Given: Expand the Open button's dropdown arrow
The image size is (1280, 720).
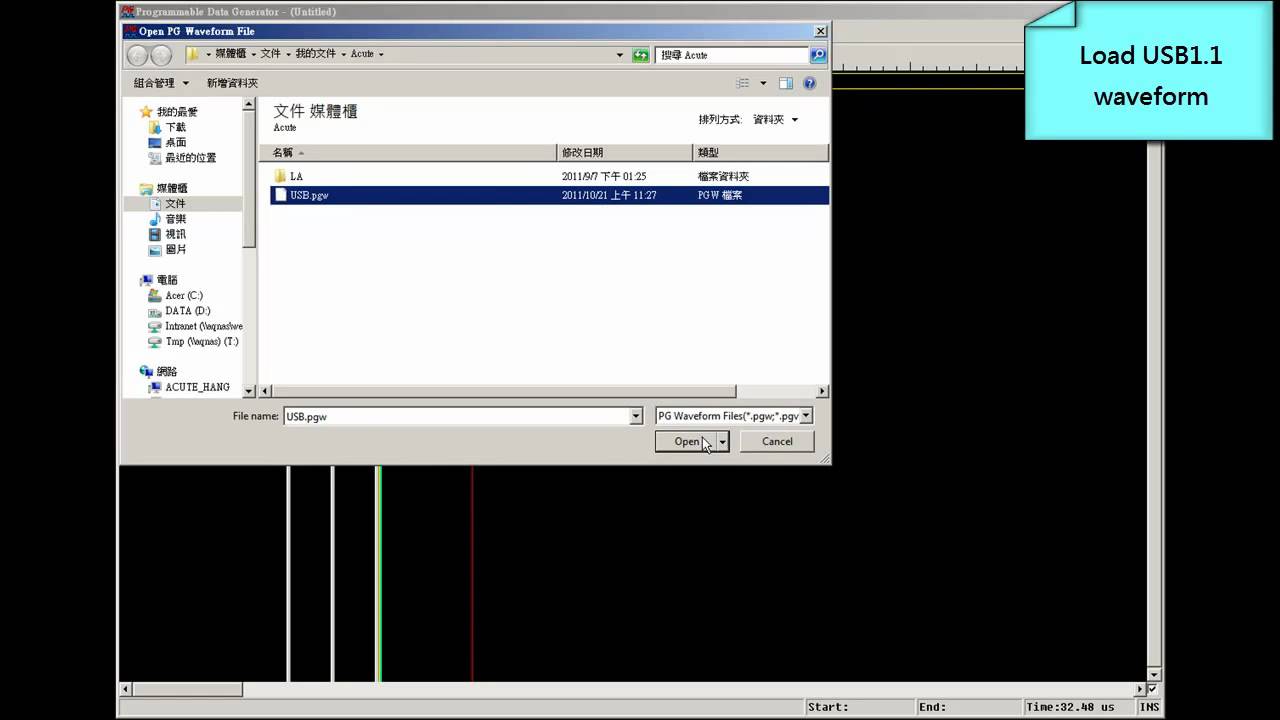Looking at the screenshot, I should [x=722, y=441].
